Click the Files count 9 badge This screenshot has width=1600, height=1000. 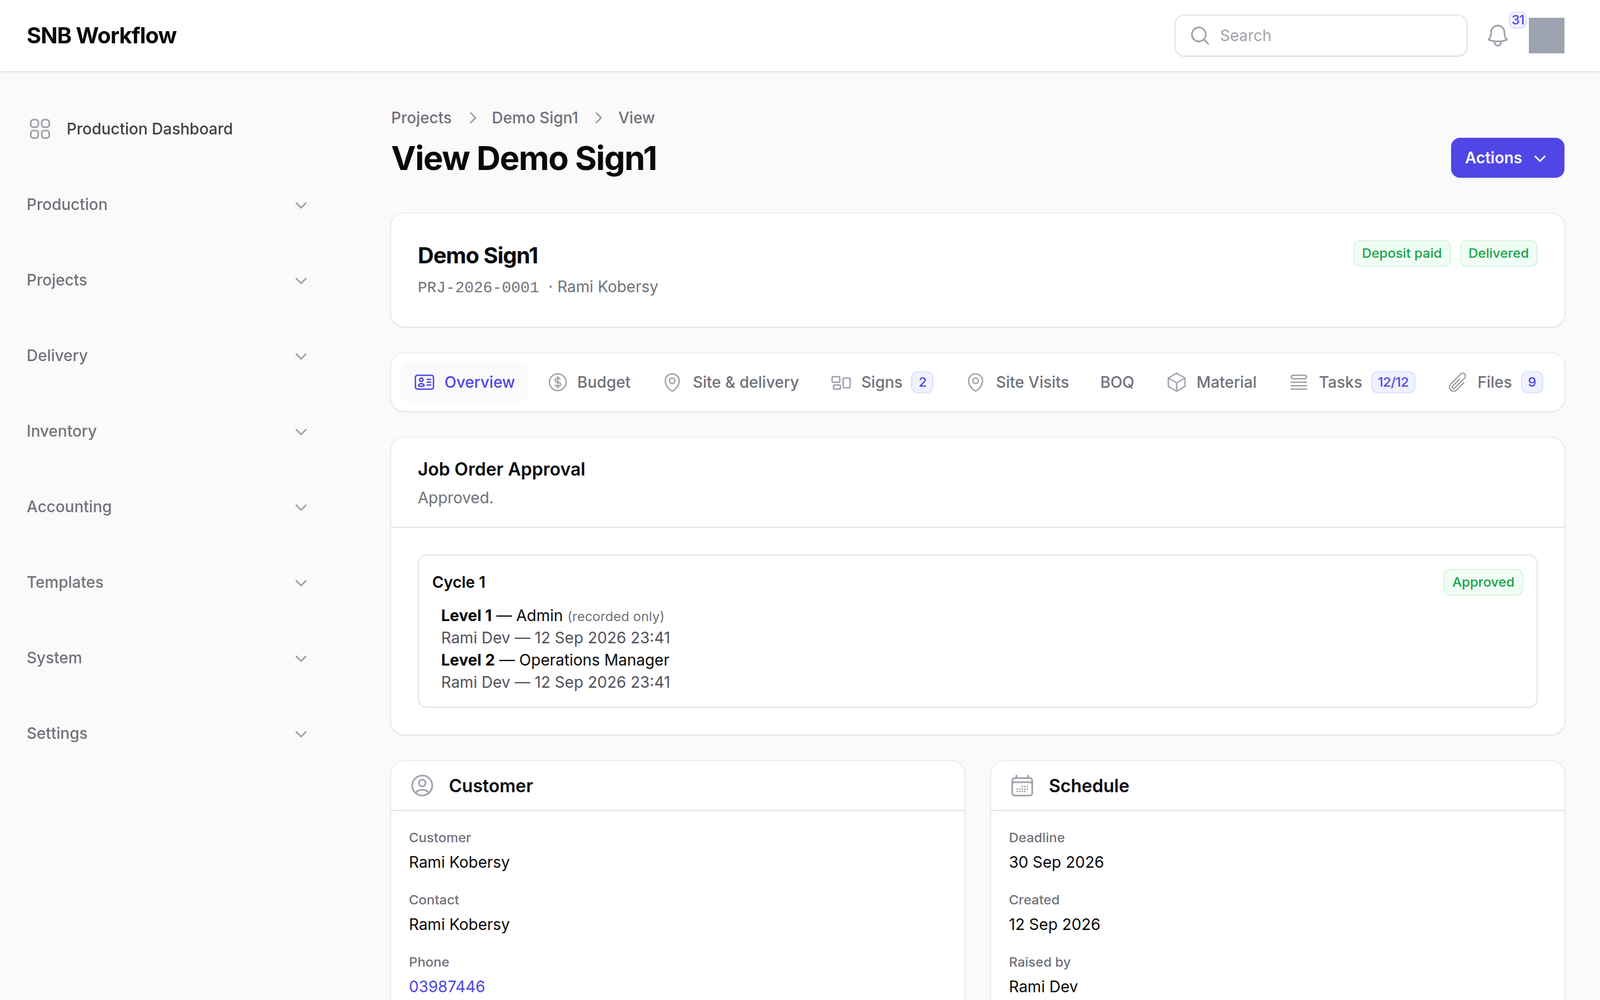click(1532, 382)
